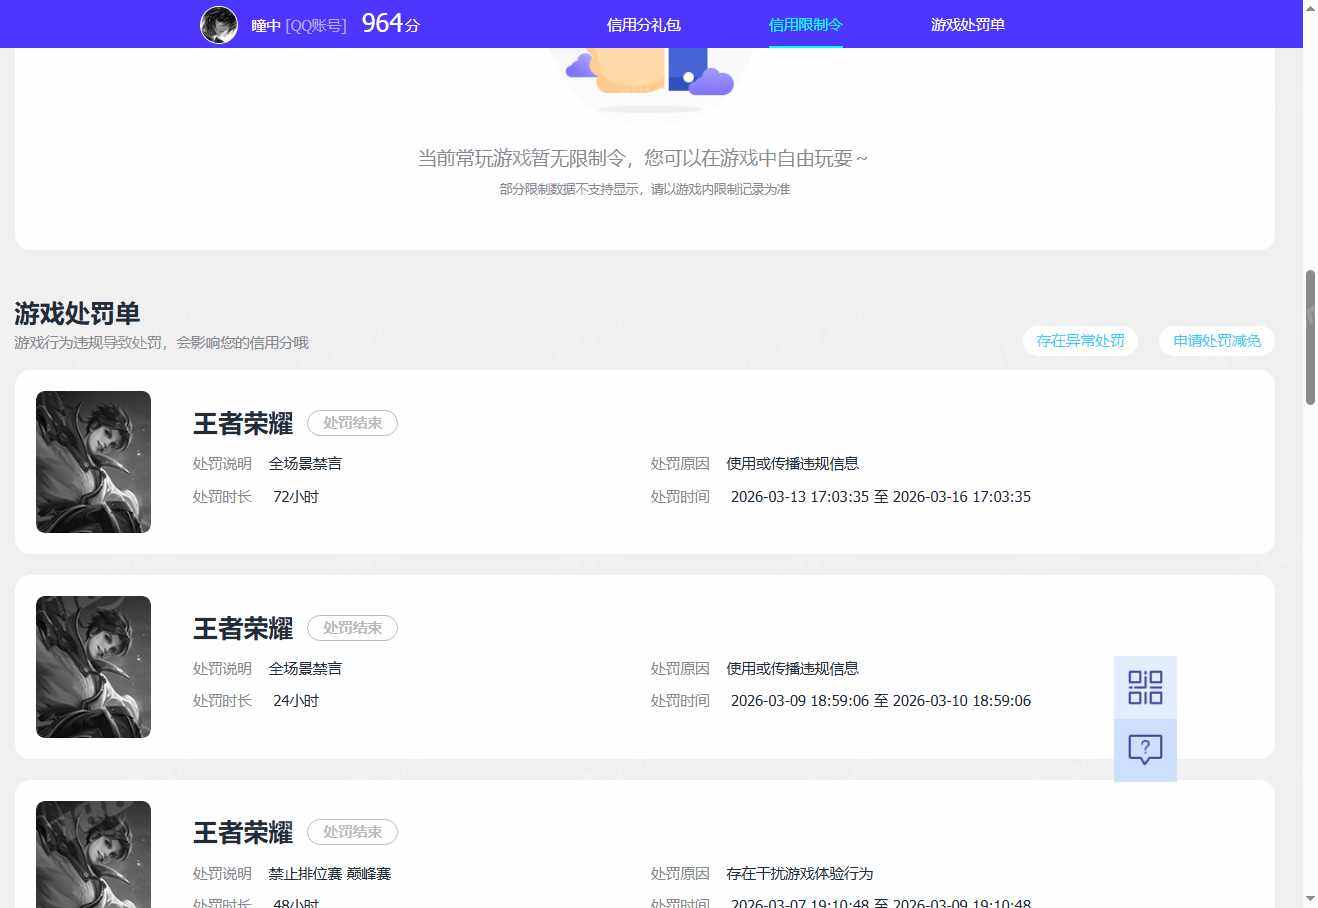
Task: Click the 申请处罚减免 button
Action: 1217,341
